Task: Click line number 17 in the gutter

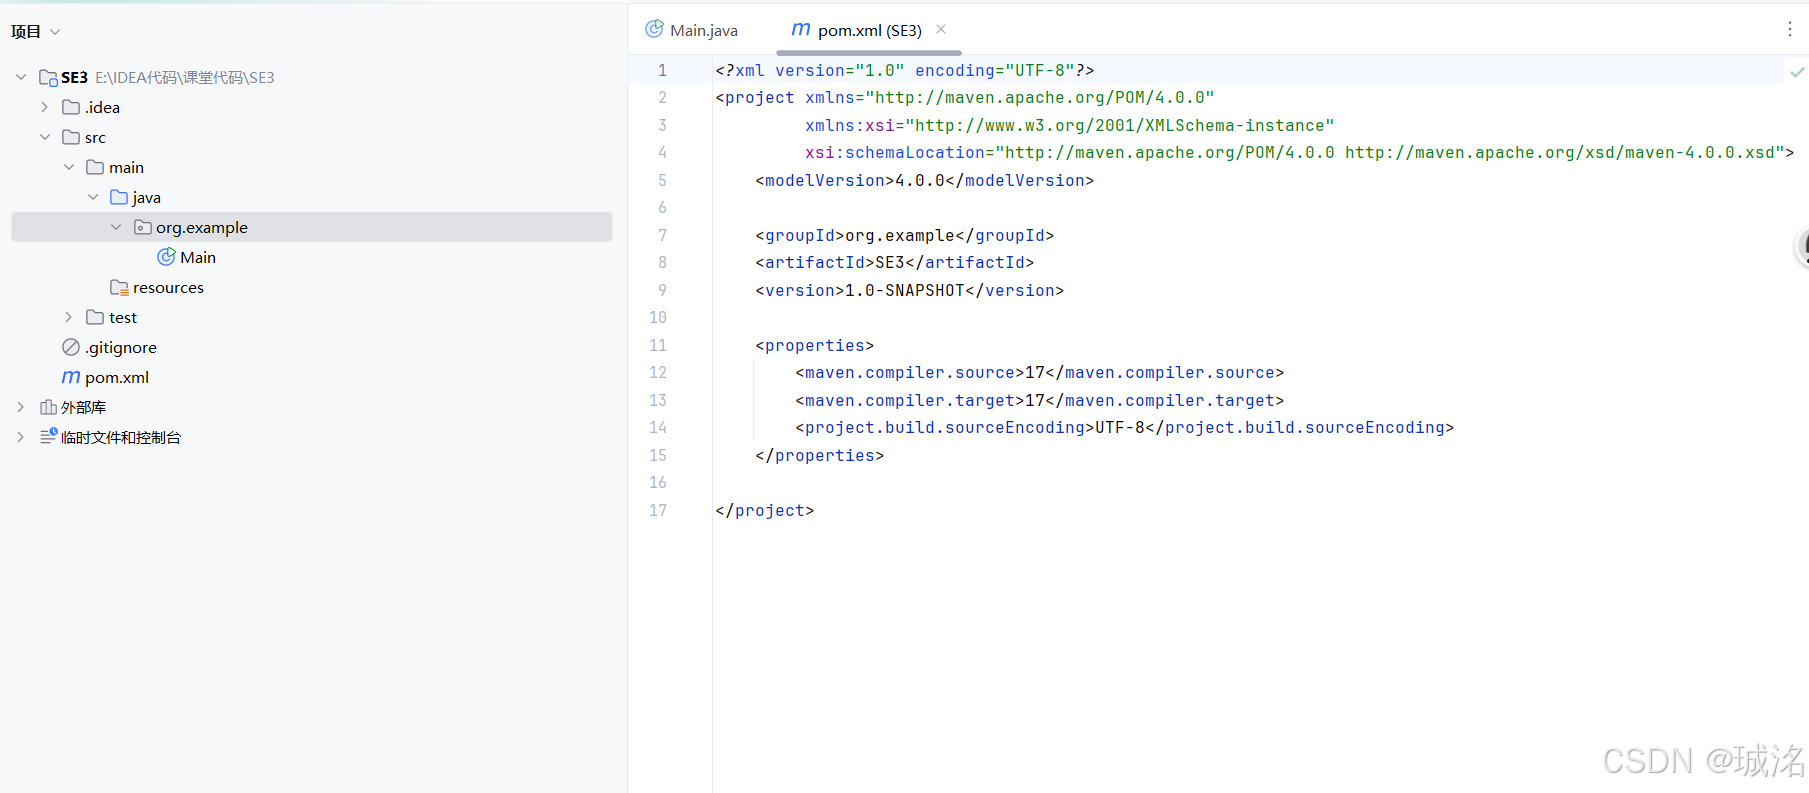Action: 657,510
